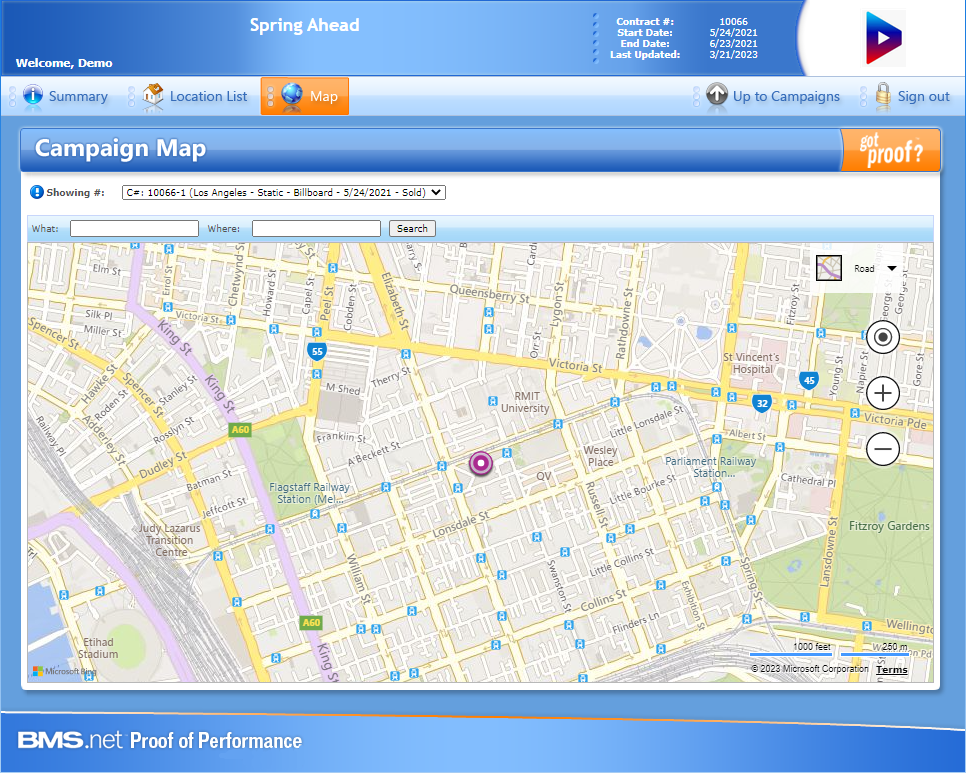Click the map zoom in plus button

883,393
